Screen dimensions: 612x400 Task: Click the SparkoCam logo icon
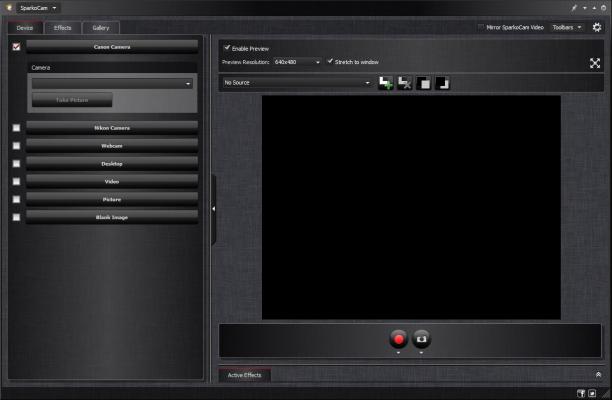point(9,7)
